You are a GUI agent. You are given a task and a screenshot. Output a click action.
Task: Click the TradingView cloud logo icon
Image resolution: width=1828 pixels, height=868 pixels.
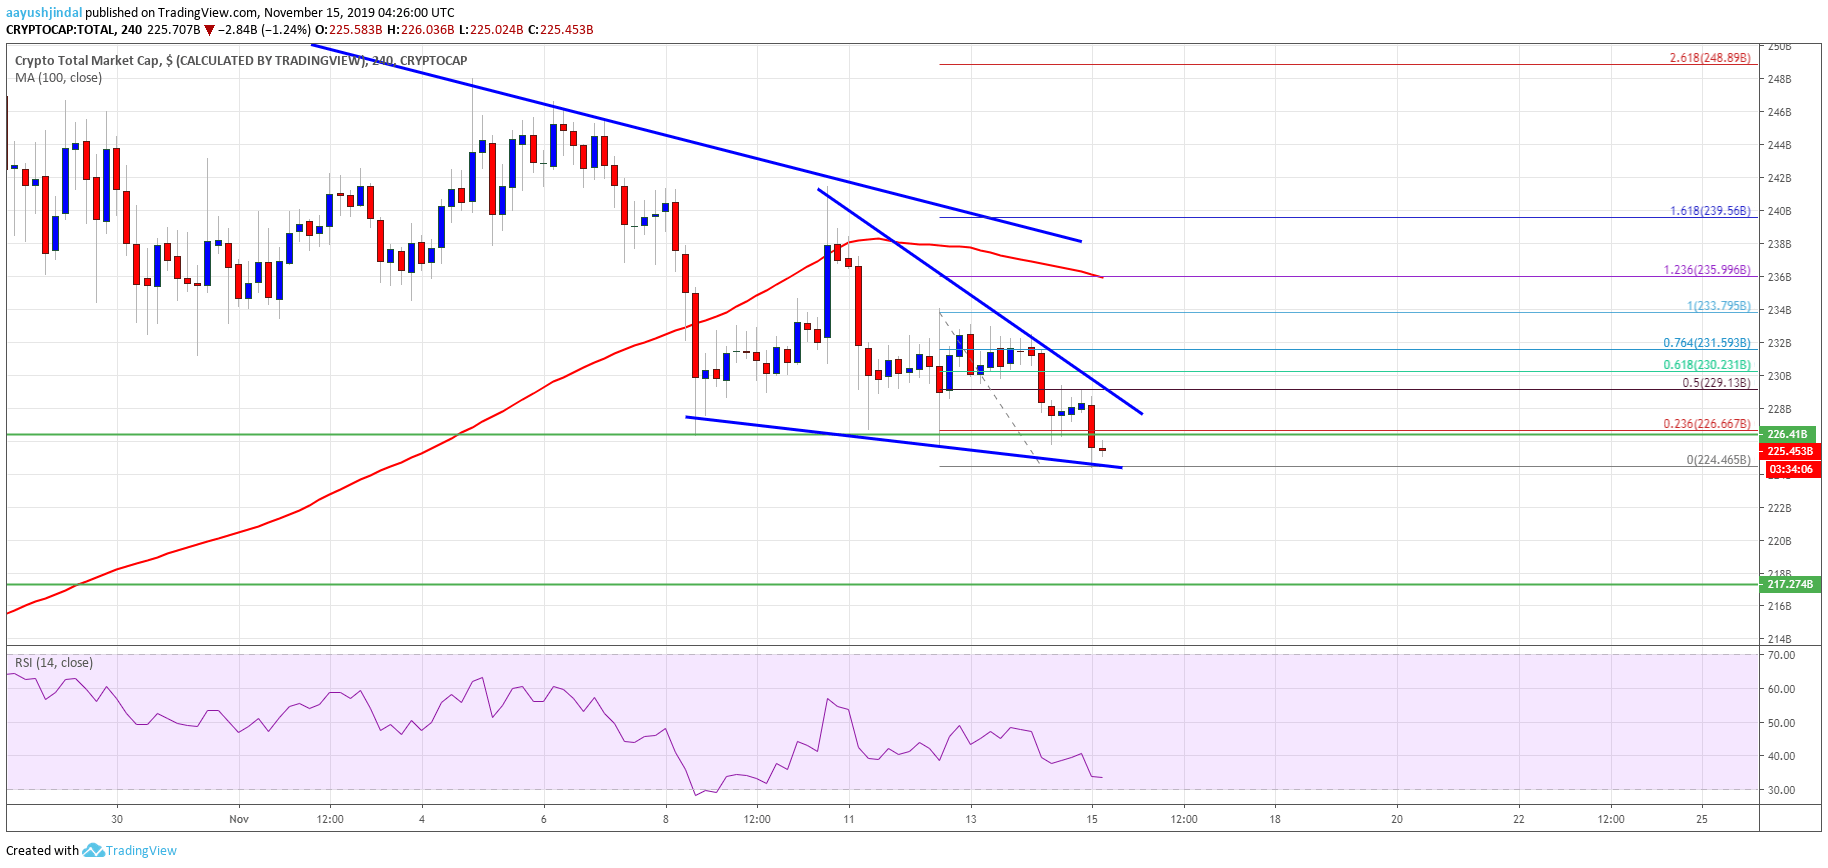[93, 850]
